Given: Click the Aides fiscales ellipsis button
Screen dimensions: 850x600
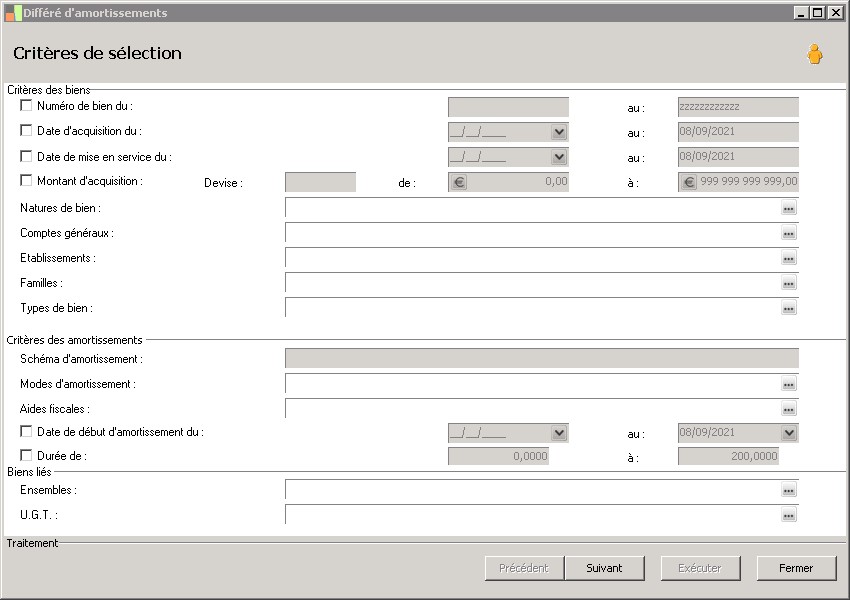Looking at the screenshot, I should coord(789,409).
